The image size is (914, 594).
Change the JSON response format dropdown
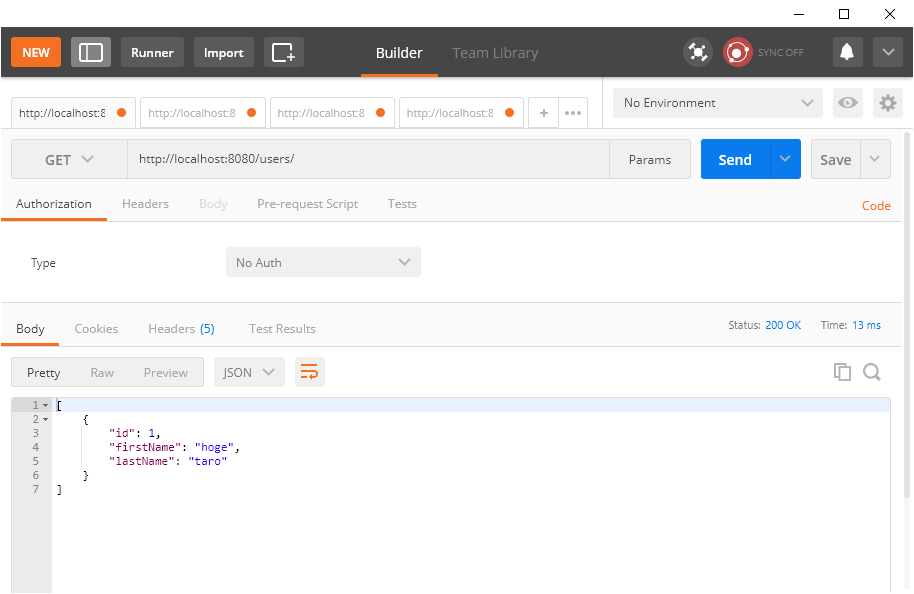(x=249, y=372)
